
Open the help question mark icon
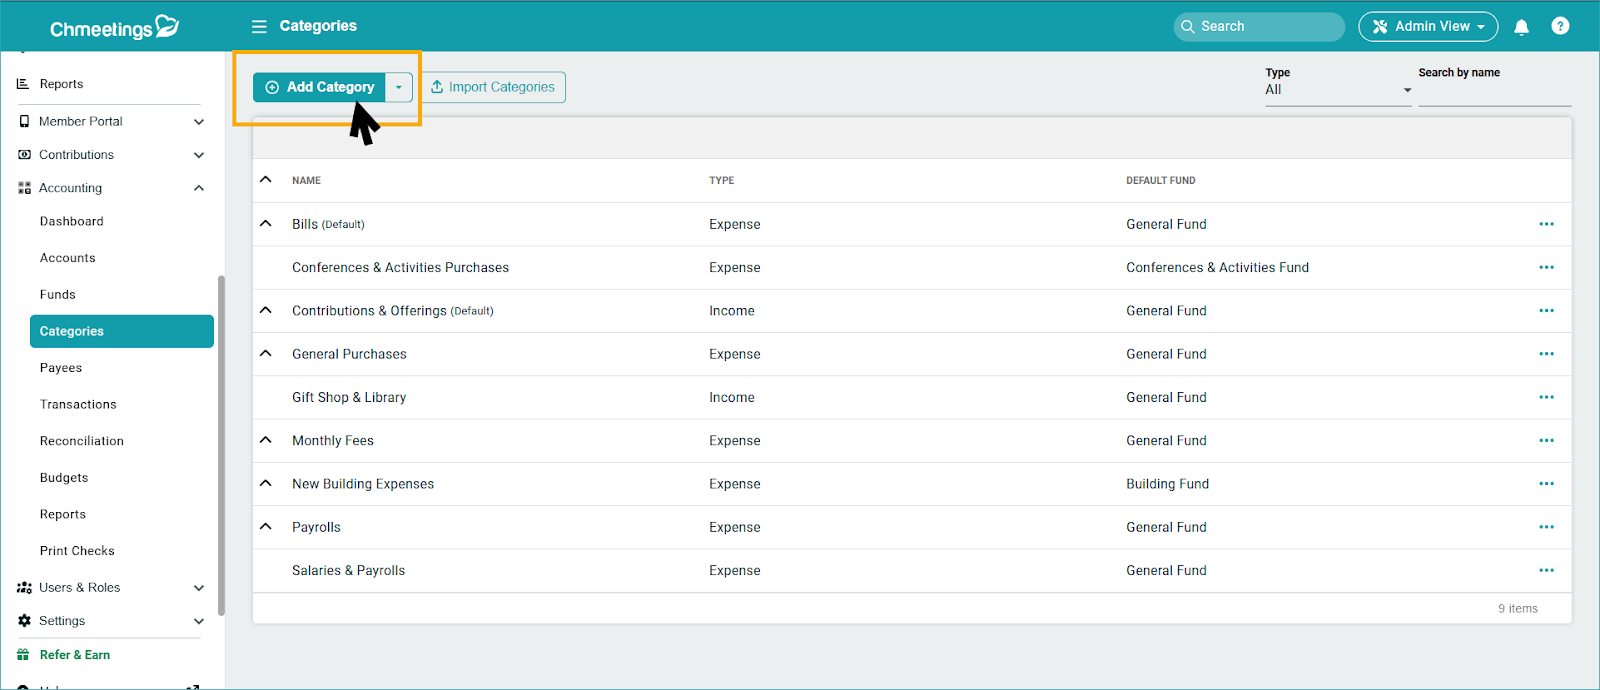point(1559,26)
